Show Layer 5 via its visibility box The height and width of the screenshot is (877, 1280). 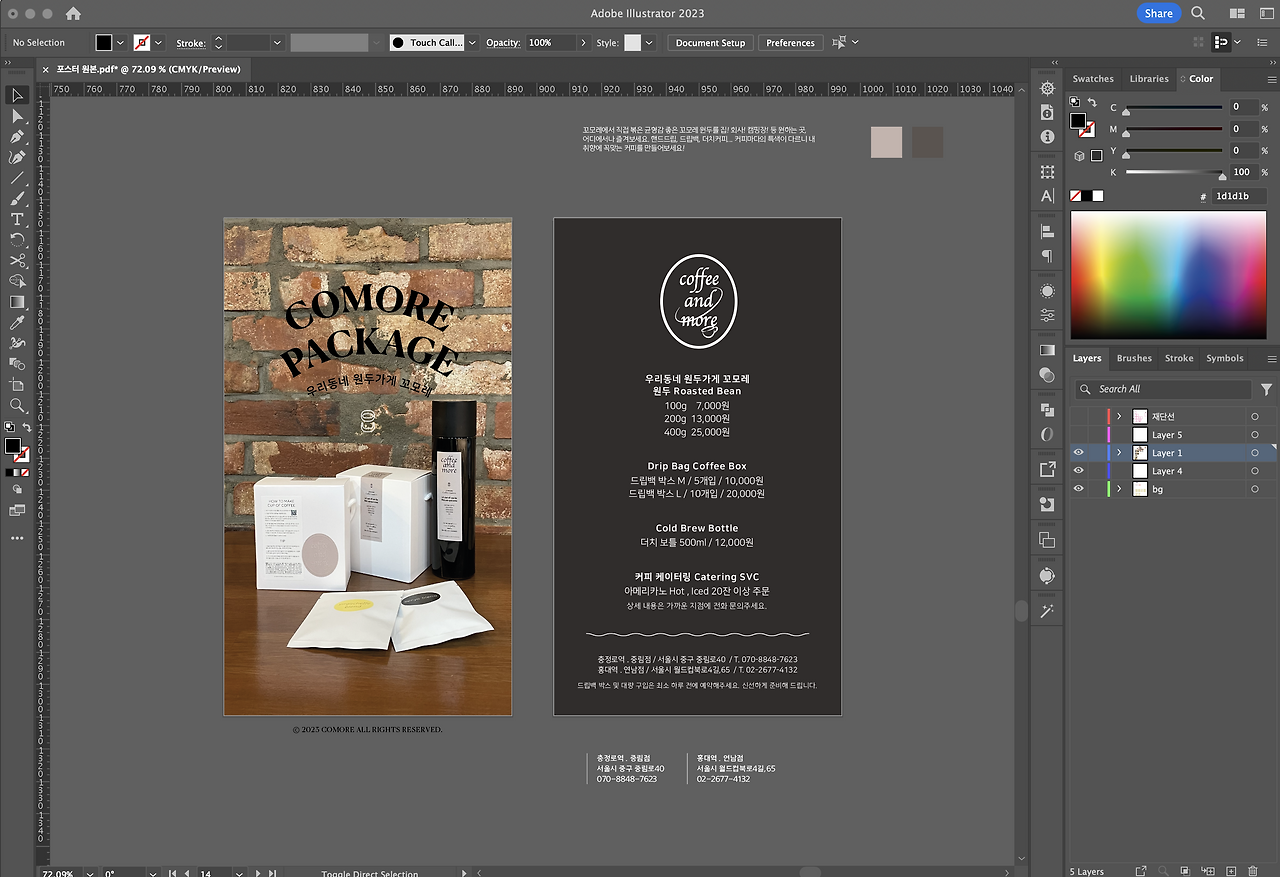pyautogui.click(x=1078, y=435)
